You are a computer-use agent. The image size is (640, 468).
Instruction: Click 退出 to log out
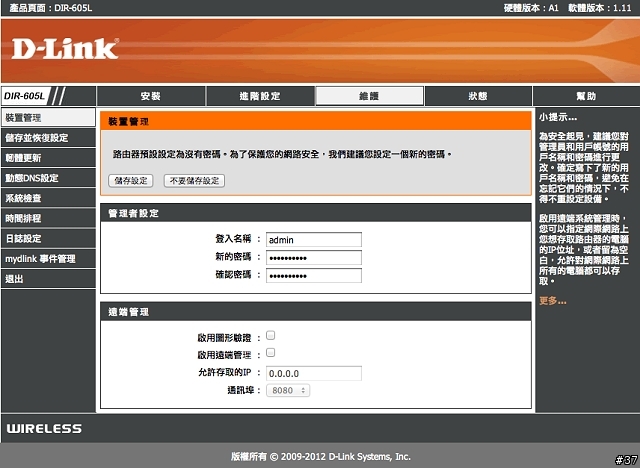coord(48,279)
